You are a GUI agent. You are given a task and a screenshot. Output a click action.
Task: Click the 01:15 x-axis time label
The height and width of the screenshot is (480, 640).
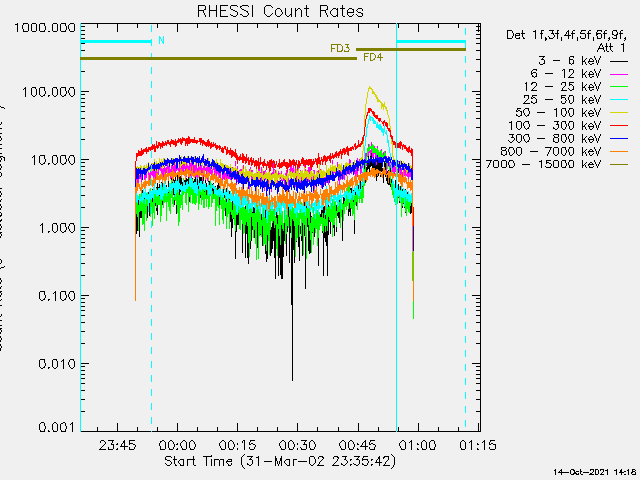pos(478,444)
